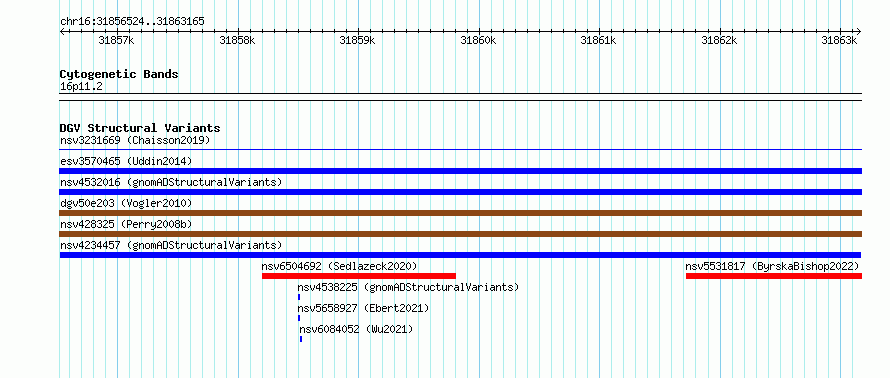This screenshot has width=890, height=378.
Task: Click the blue bar under esv3570465
Action: 461,171
